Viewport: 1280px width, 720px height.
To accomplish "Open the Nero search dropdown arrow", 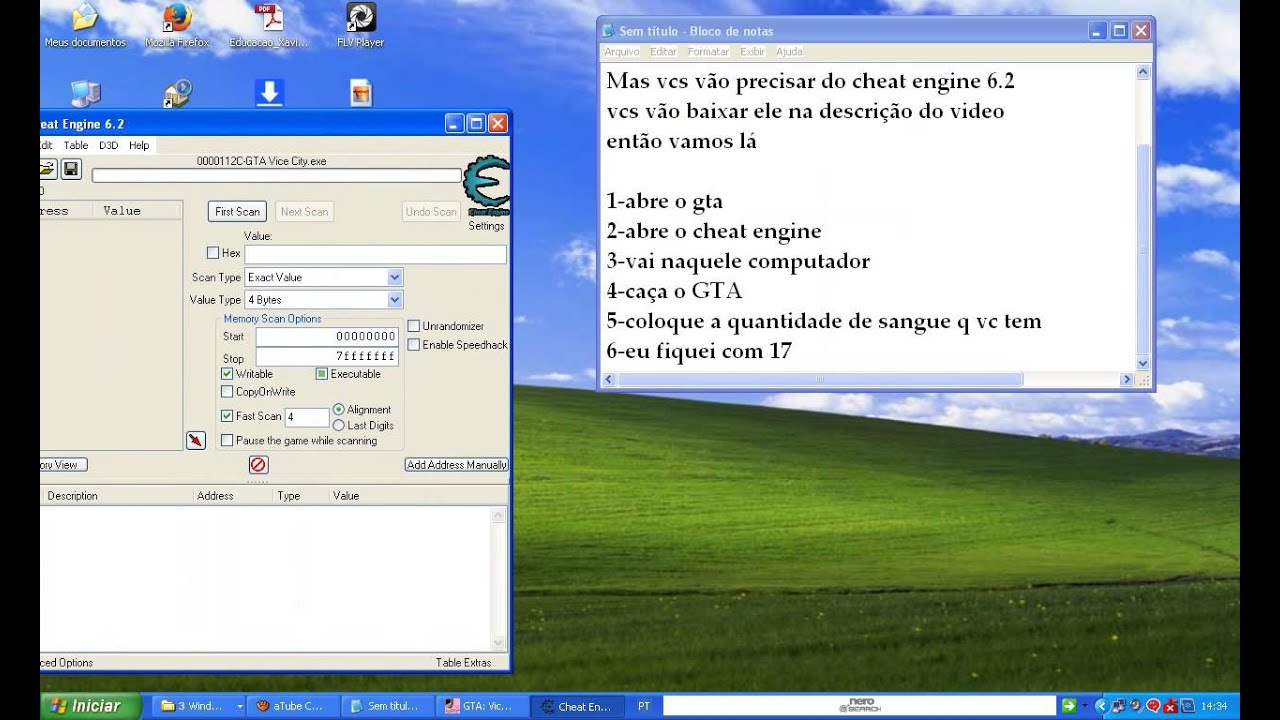I will [1087, 706].
